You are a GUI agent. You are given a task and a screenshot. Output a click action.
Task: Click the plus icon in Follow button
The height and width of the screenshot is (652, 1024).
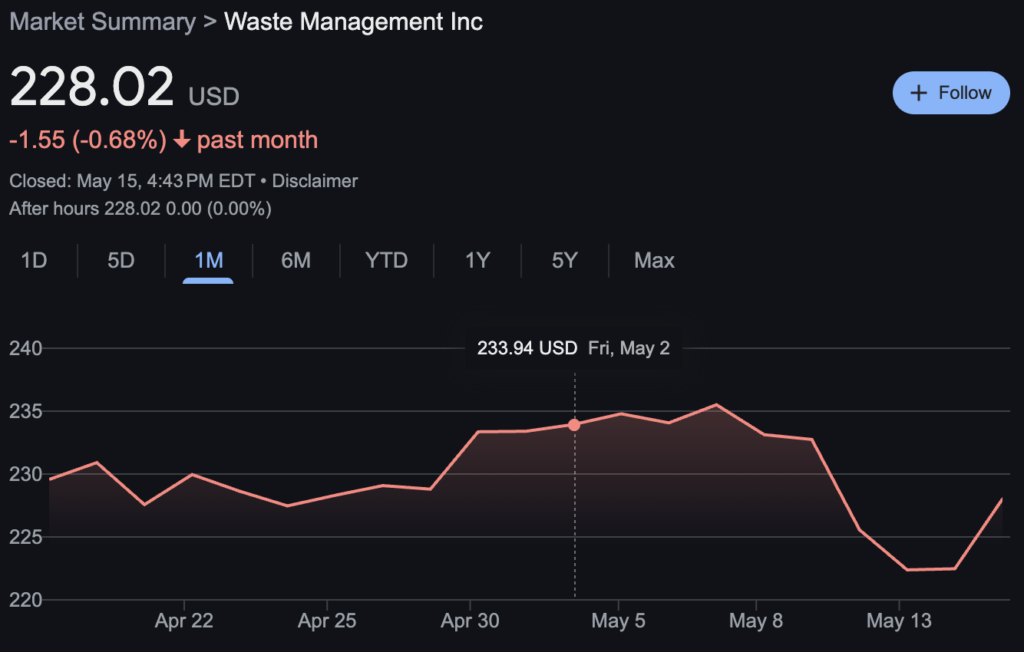[919, 93]
